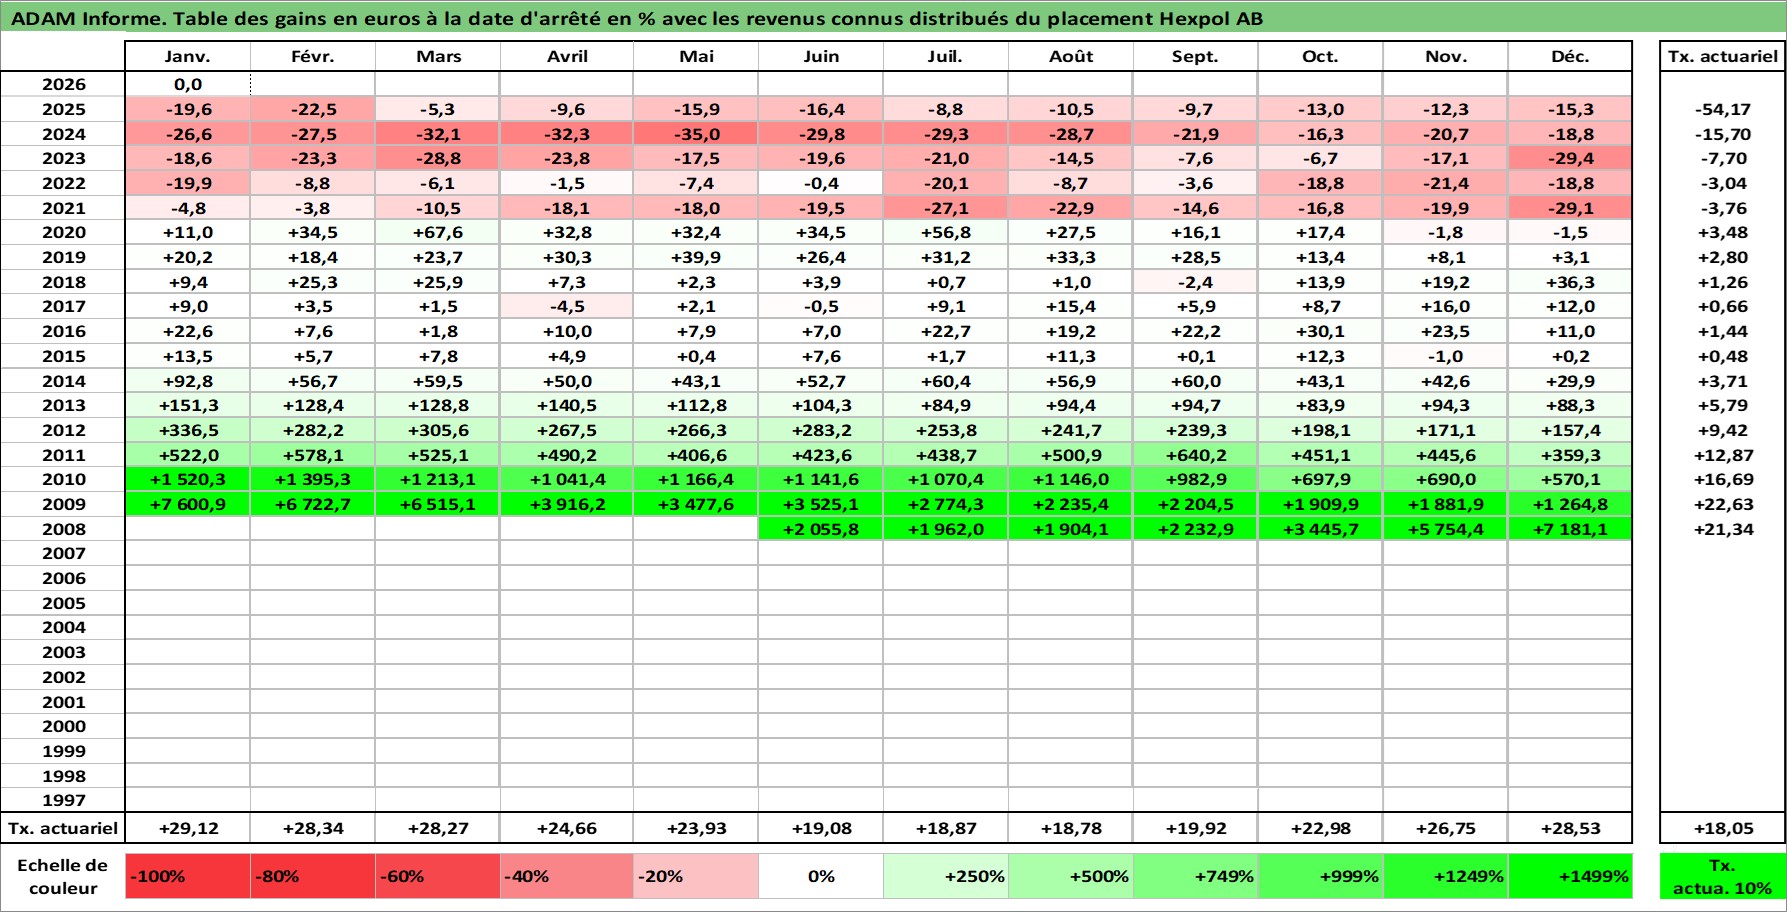Click the +999% color scale swatch
Viewport: 1787px width, 912px height.
coord(1321,876)
